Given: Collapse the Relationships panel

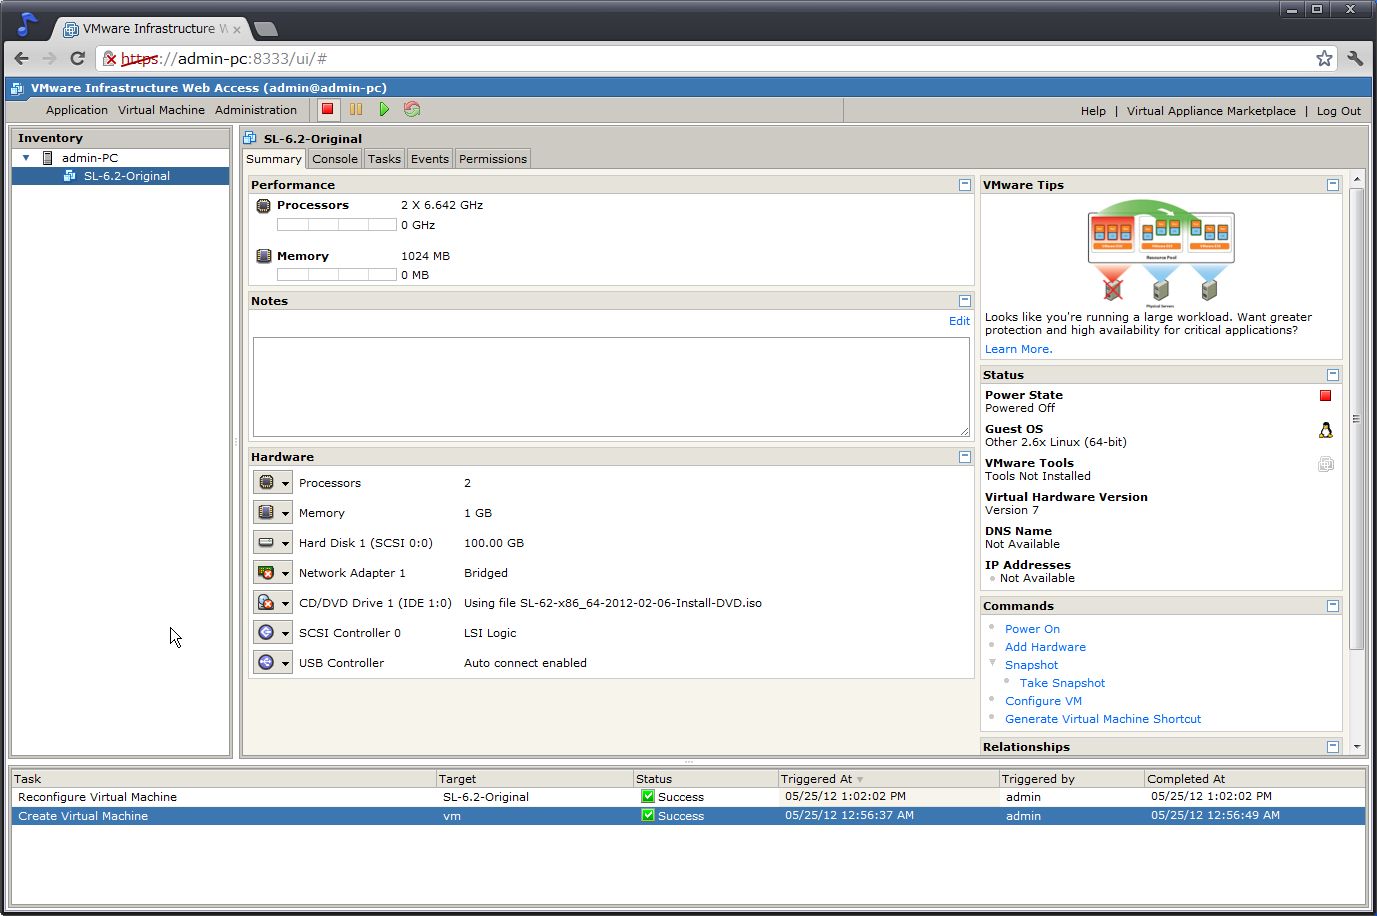Looking at the screenshot, I should tap(1333, 747).
